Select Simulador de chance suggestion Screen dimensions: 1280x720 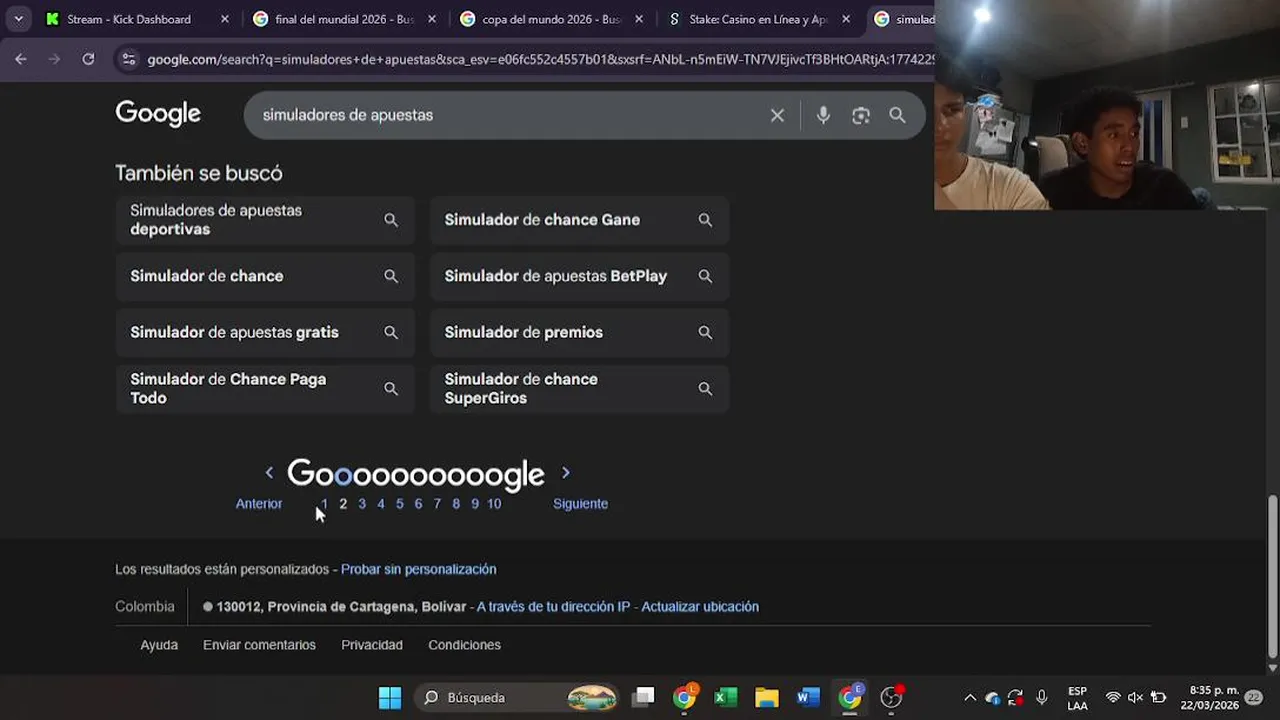pos(265,276)
